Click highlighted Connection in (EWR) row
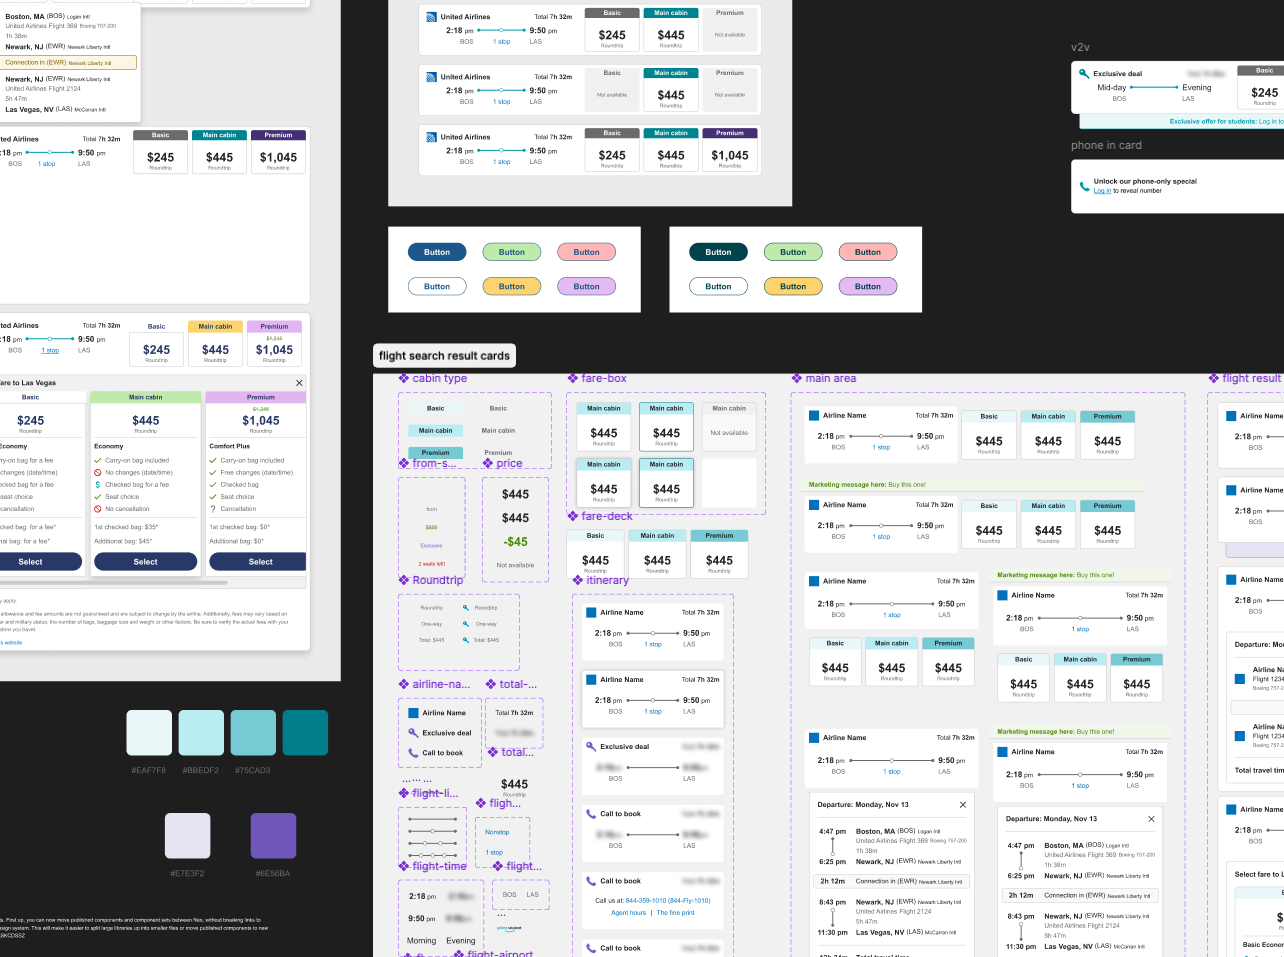This screenshot has width=1284, height=957. point(69,62)
